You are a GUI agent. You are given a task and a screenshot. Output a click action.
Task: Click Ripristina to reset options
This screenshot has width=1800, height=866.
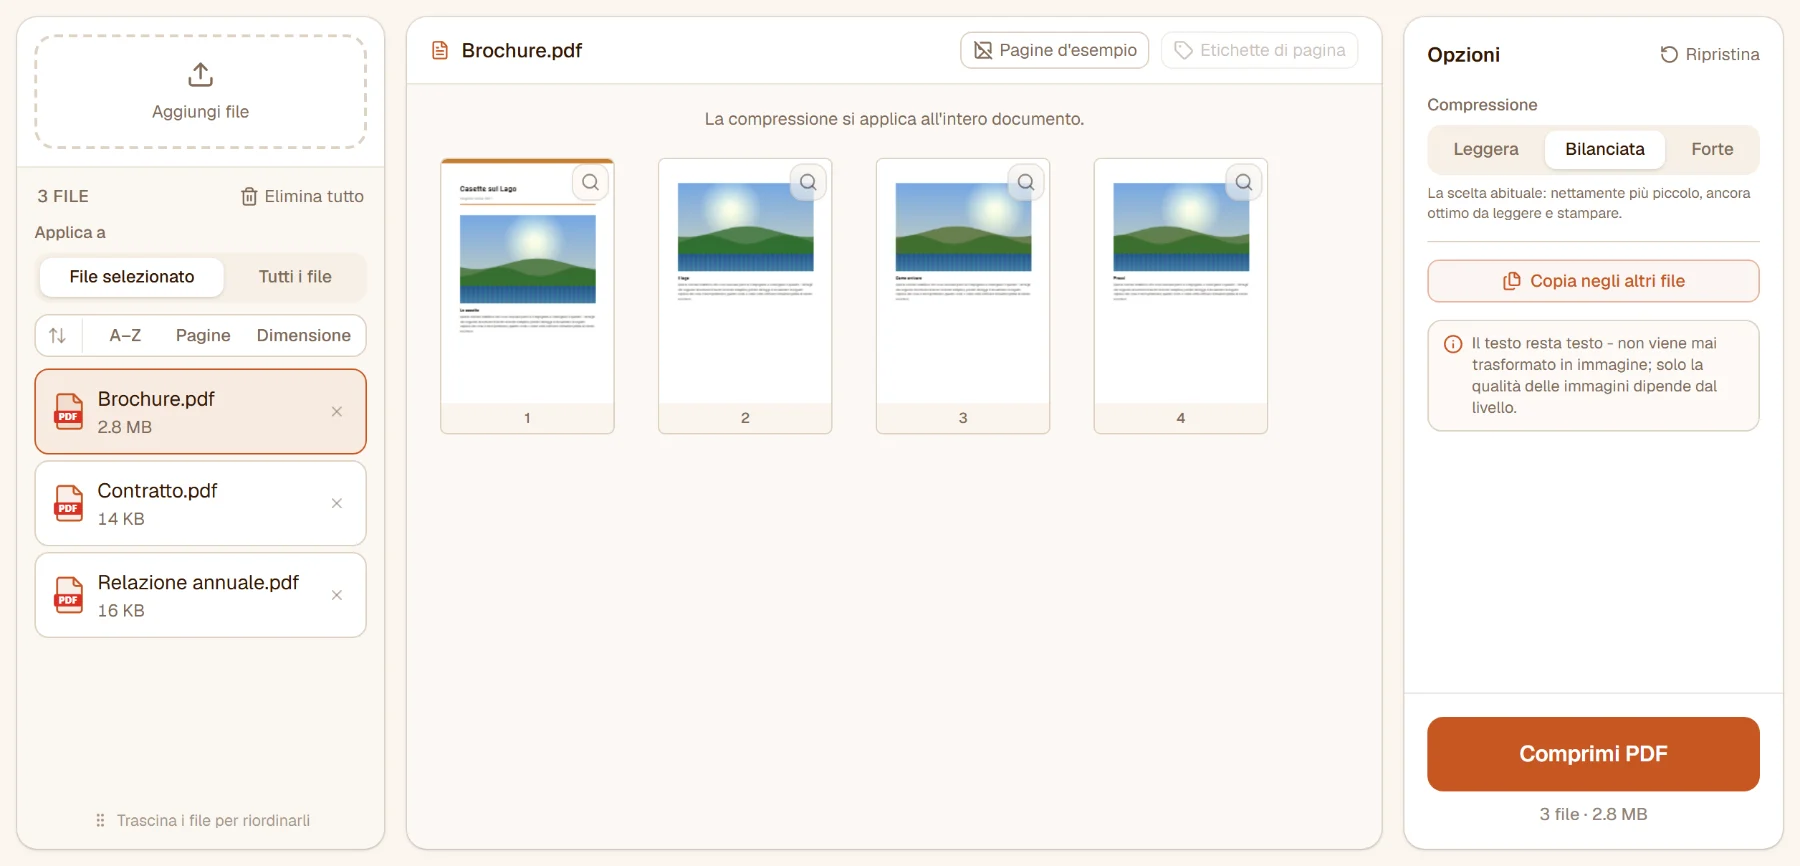point(1710,55)
